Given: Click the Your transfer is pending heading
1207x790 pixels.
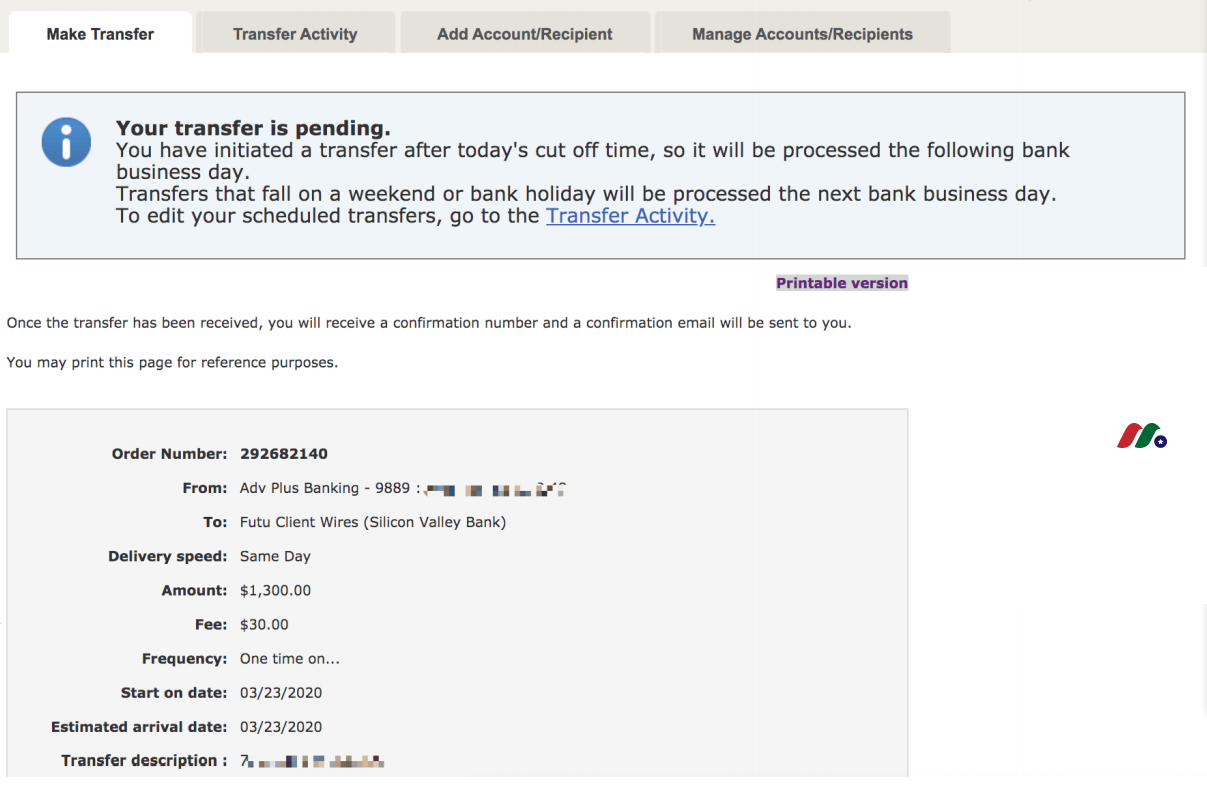Looking at the screenshot, I should point(253,128).
